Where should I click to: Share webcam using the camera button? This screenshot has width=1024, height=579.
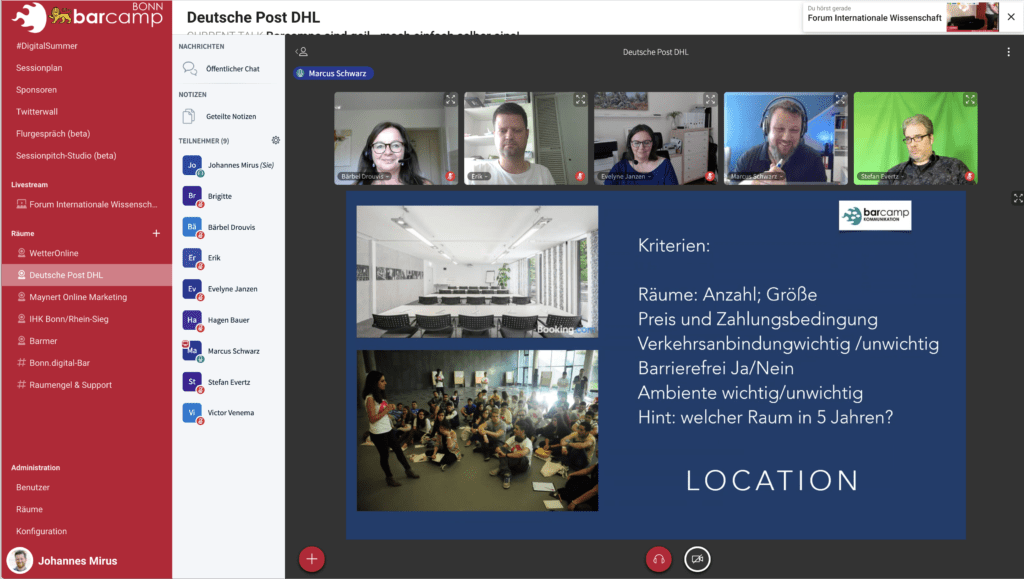point(697,559)
